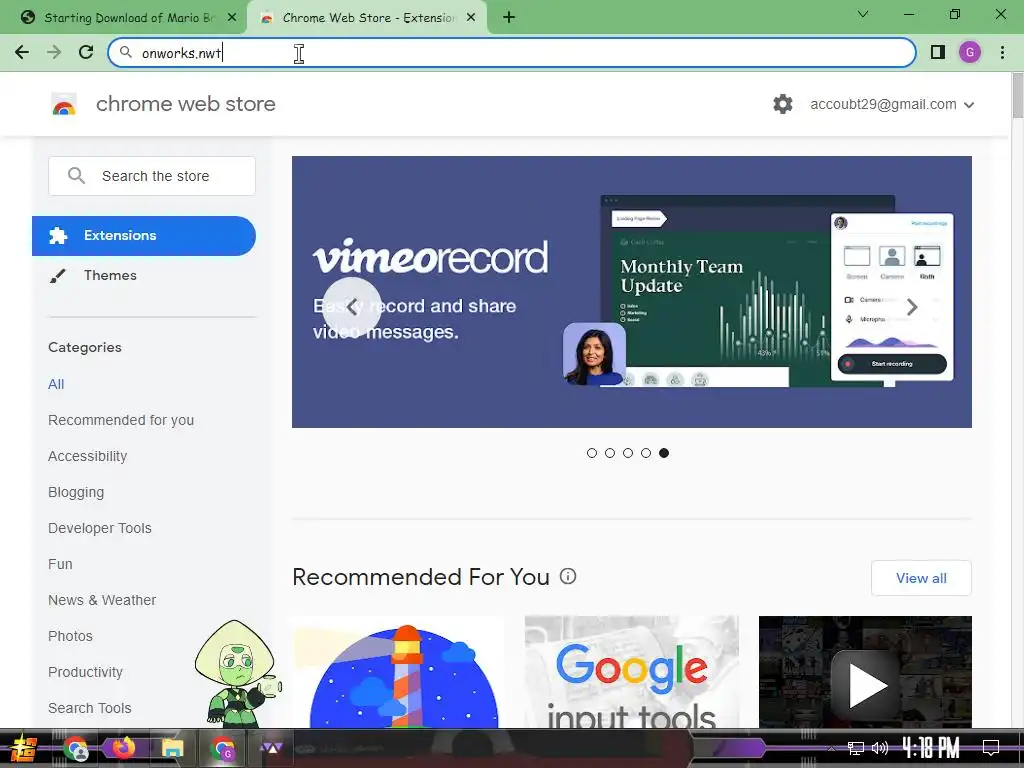Open the Chrome three-dot menu
This screenshot has width=1024, height=768.
point(1002,52)
